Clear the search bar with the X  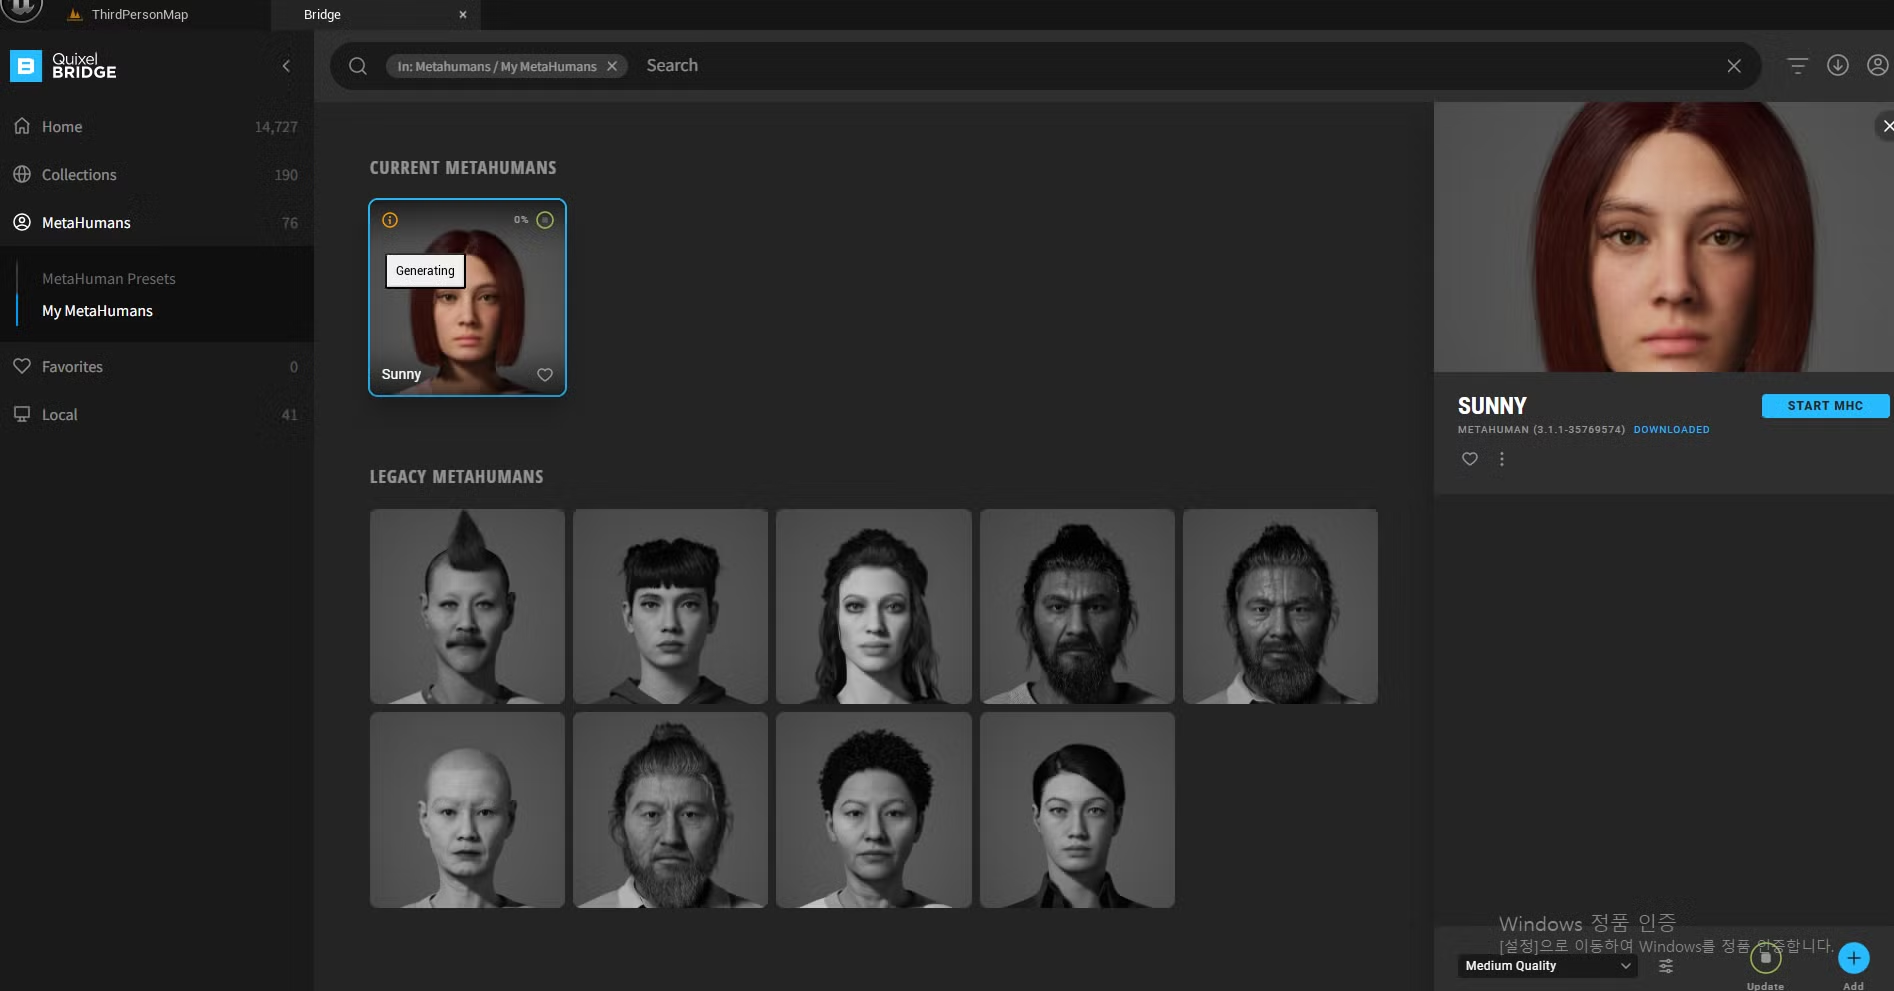[x=1734, y=66]
